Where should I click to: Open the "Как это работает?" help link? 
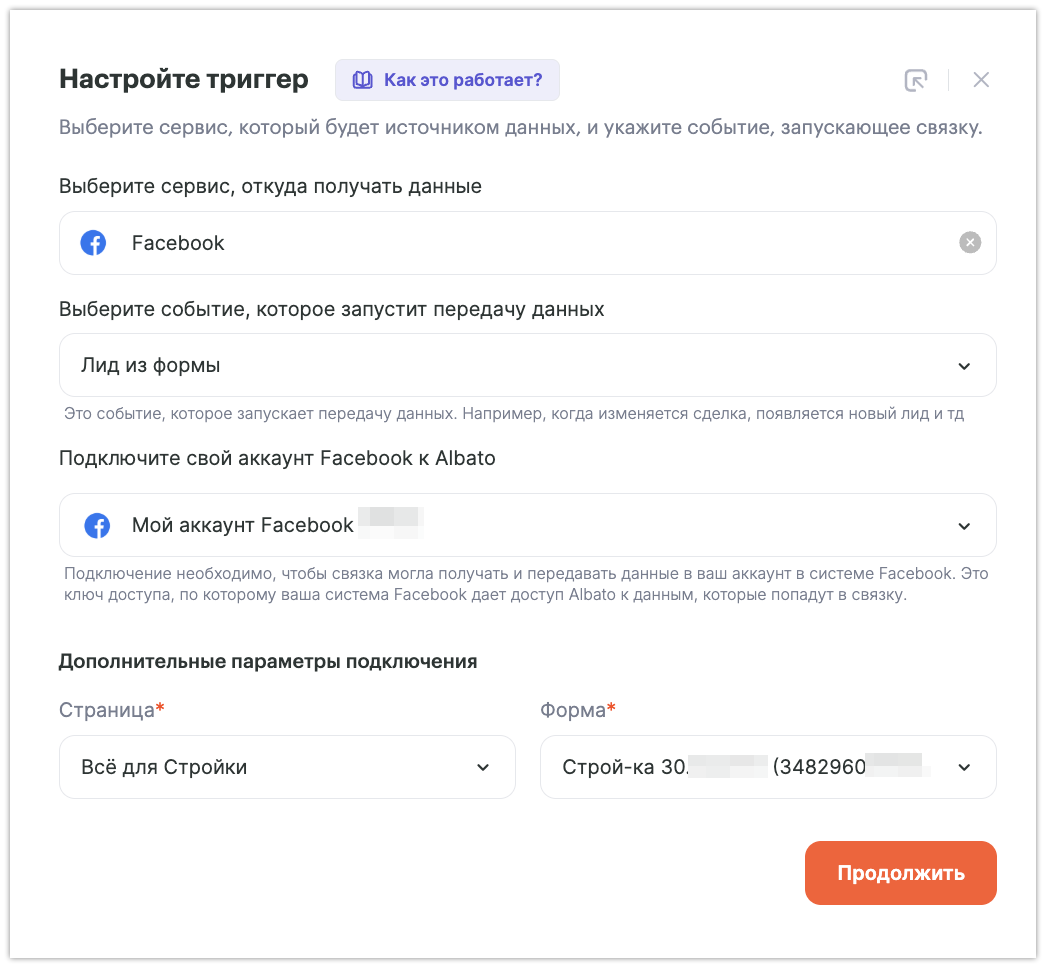(462, 80)
